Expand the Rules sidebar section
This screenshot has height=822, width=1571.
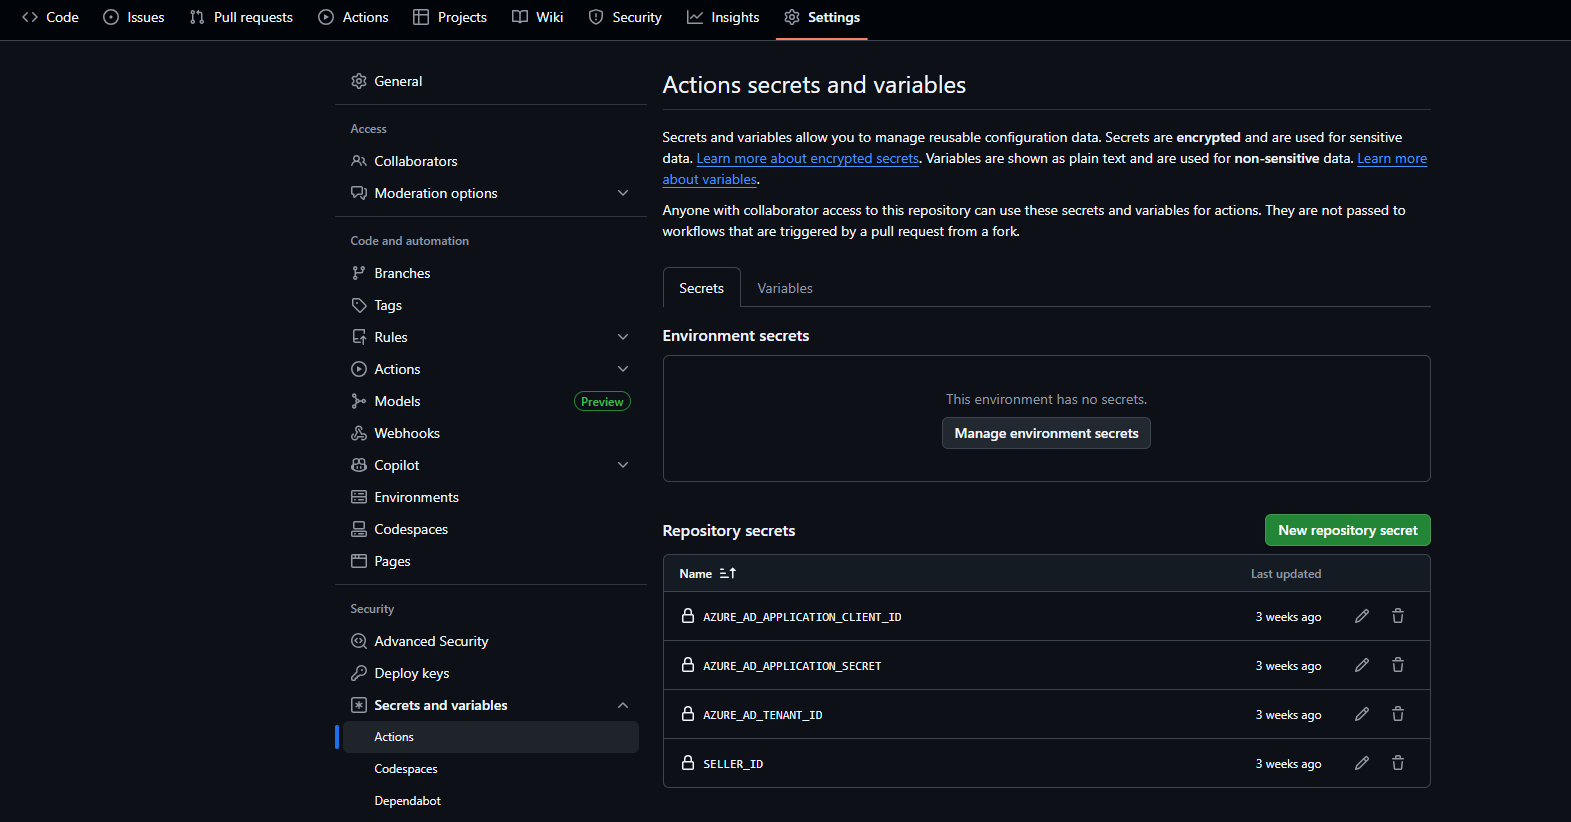click(x=623, y=337)
